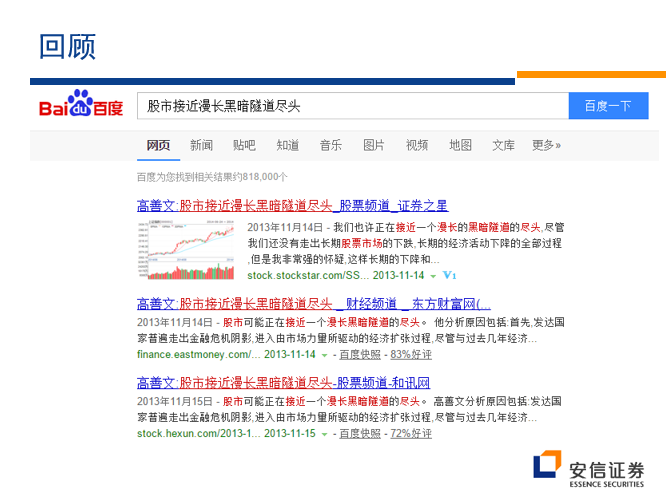Expand the dropdown arrow beside the hexun.com date
This screenshot has height=499, width=666.
coord(325,434)
